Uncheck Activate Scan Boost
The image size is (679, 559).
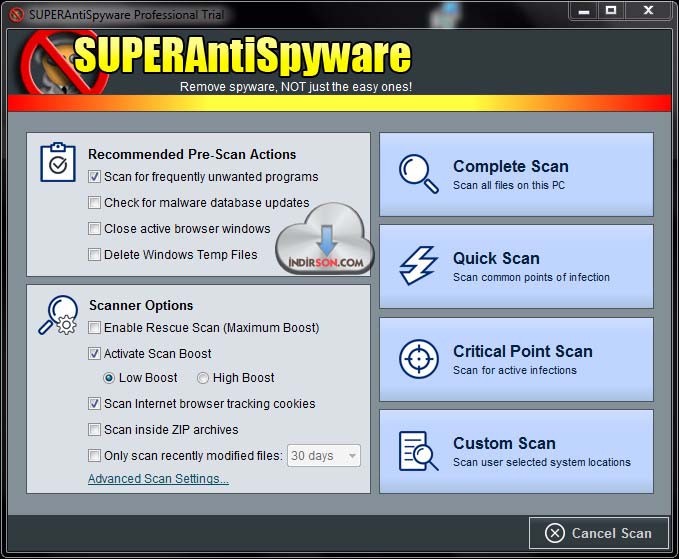[94, 354]
